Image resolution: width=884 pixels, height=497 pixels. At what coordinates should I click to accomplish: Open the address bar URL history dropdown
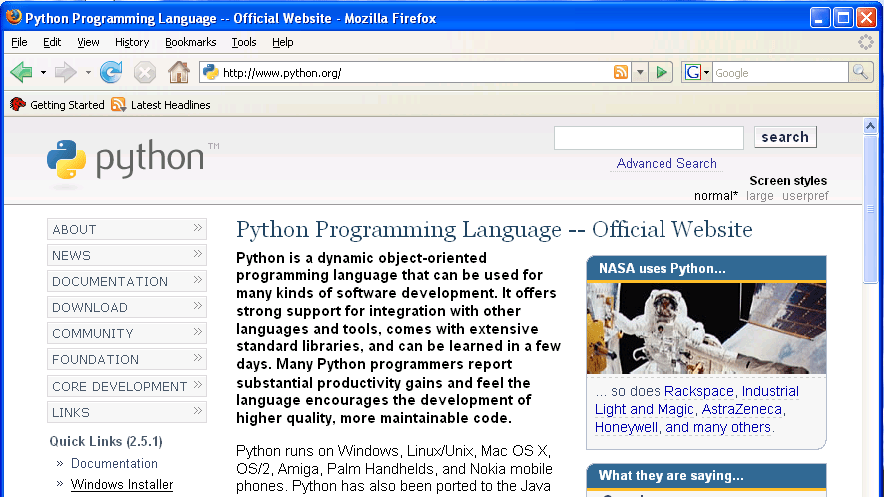coord(640,73)
